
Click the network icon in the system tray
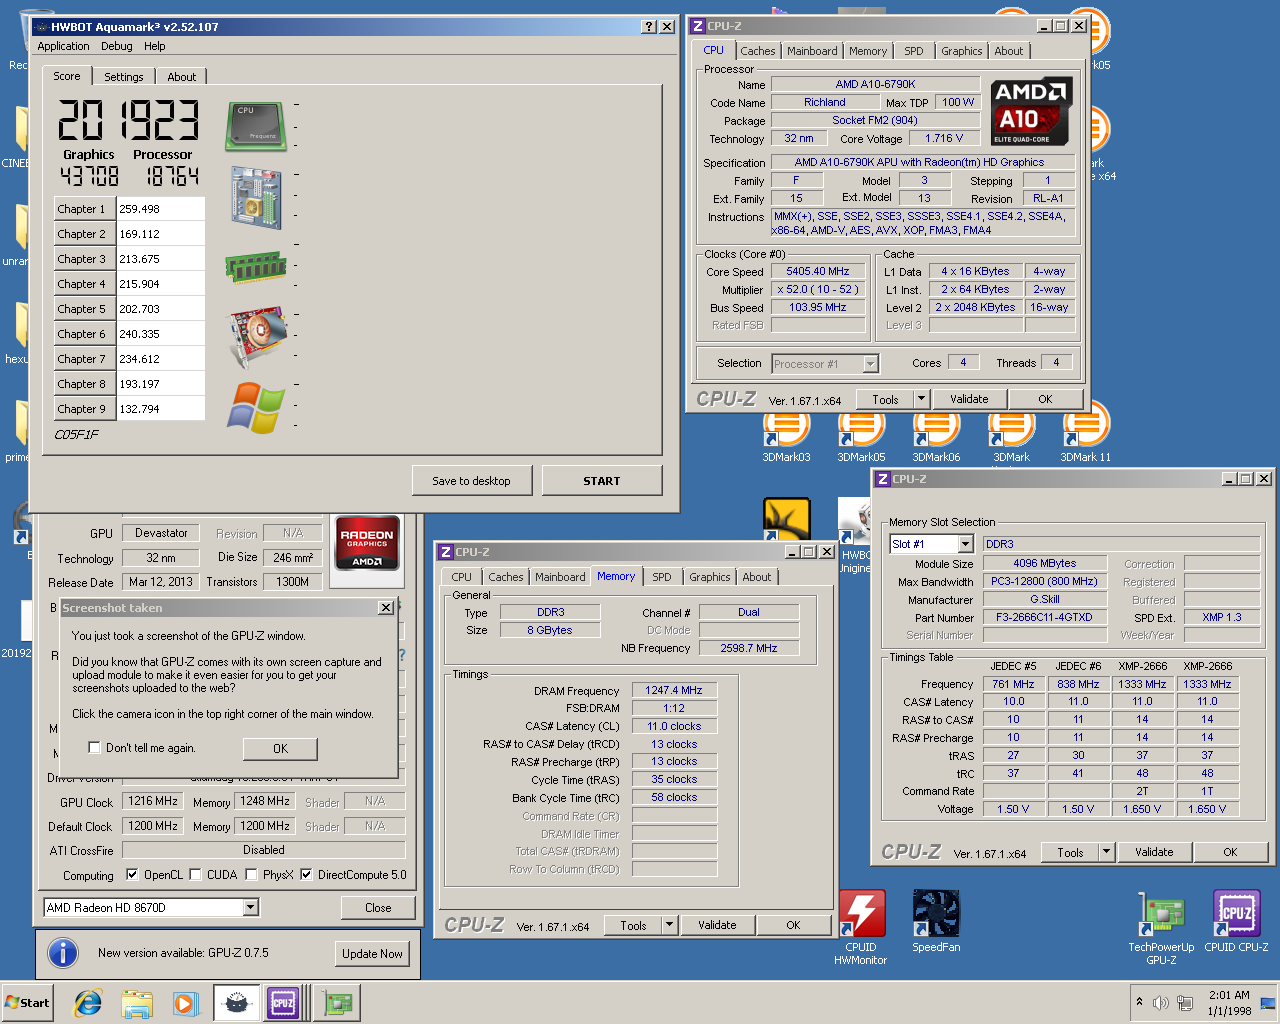(x=1185, y=1003)
